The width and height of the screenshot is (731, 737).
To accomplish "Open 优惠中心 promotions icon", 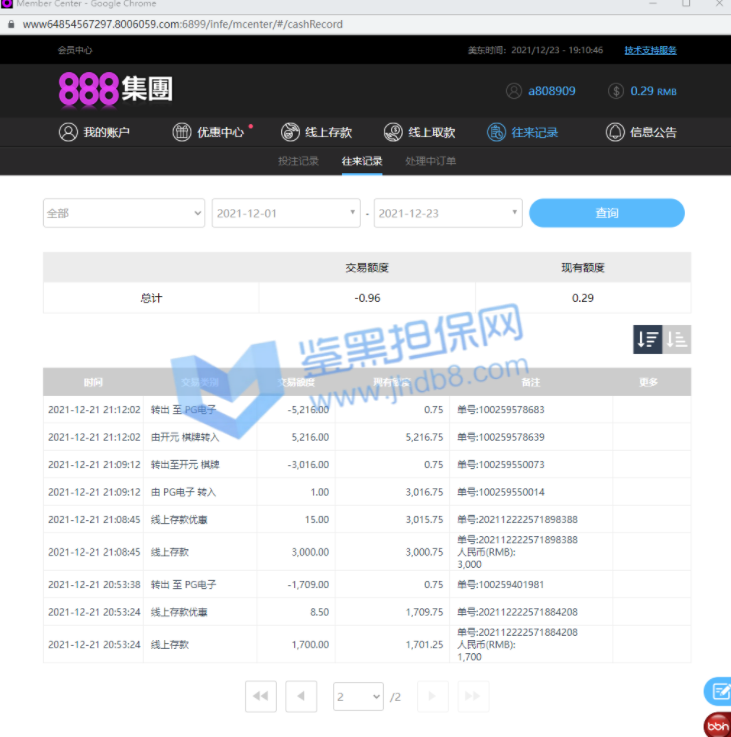I will (x=182, y=132).
